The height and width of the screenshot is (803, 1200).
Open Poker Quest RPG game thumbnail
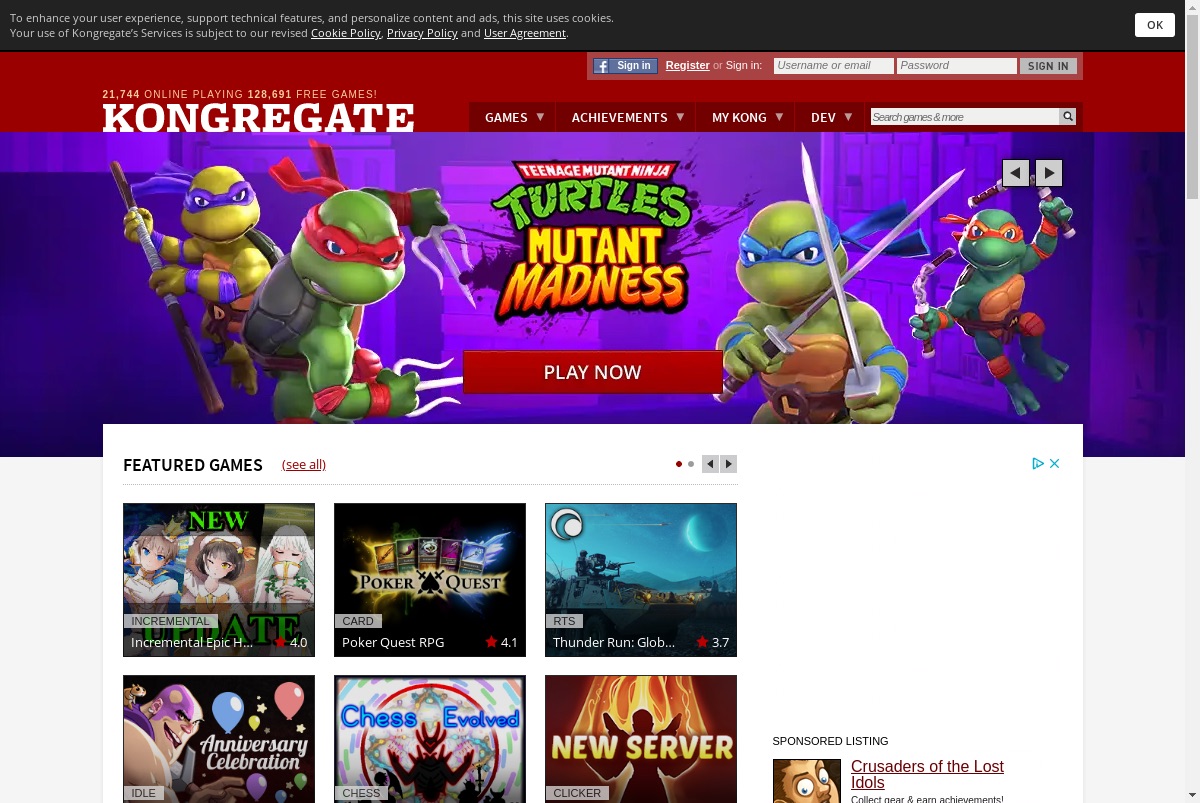[430, 580]
